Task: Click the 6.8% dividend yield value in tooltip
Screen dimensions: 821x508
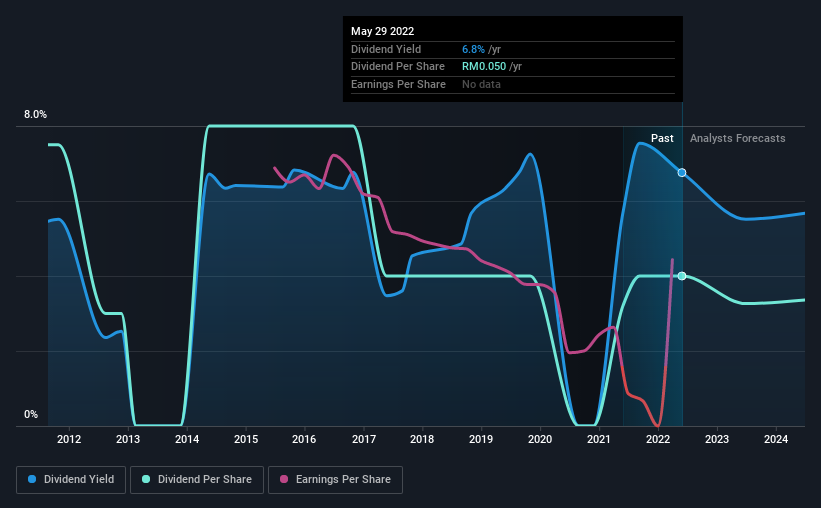Action: click(x=473, y=49)
